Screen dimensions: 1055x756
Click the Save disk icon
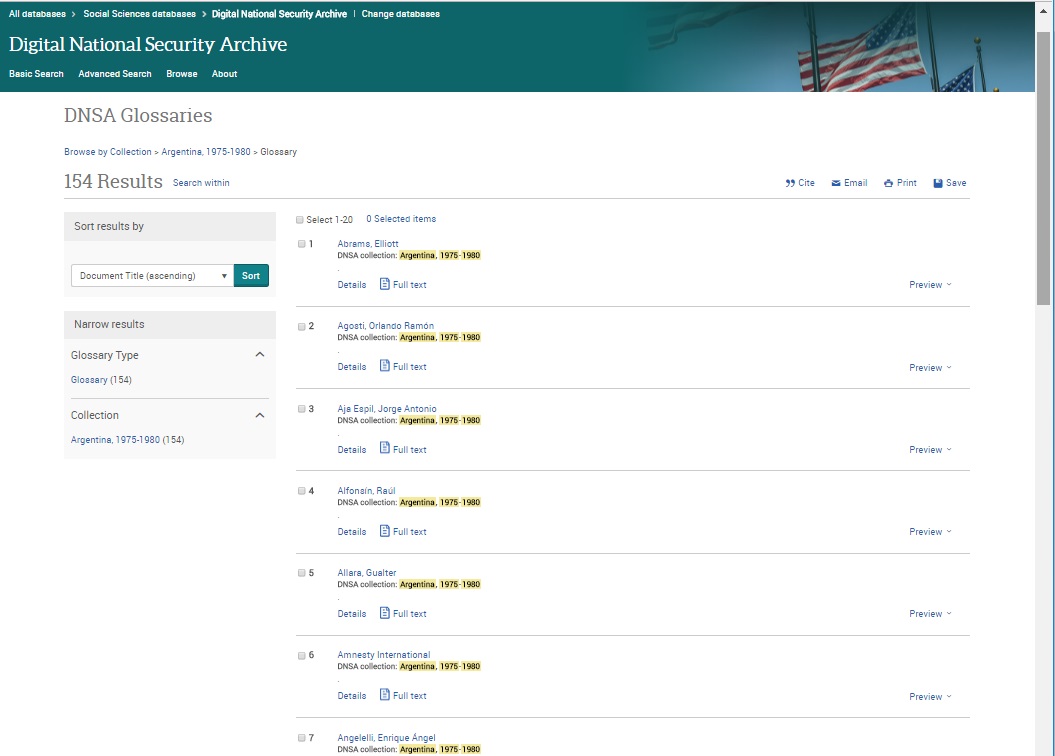(x=937, y=183)
